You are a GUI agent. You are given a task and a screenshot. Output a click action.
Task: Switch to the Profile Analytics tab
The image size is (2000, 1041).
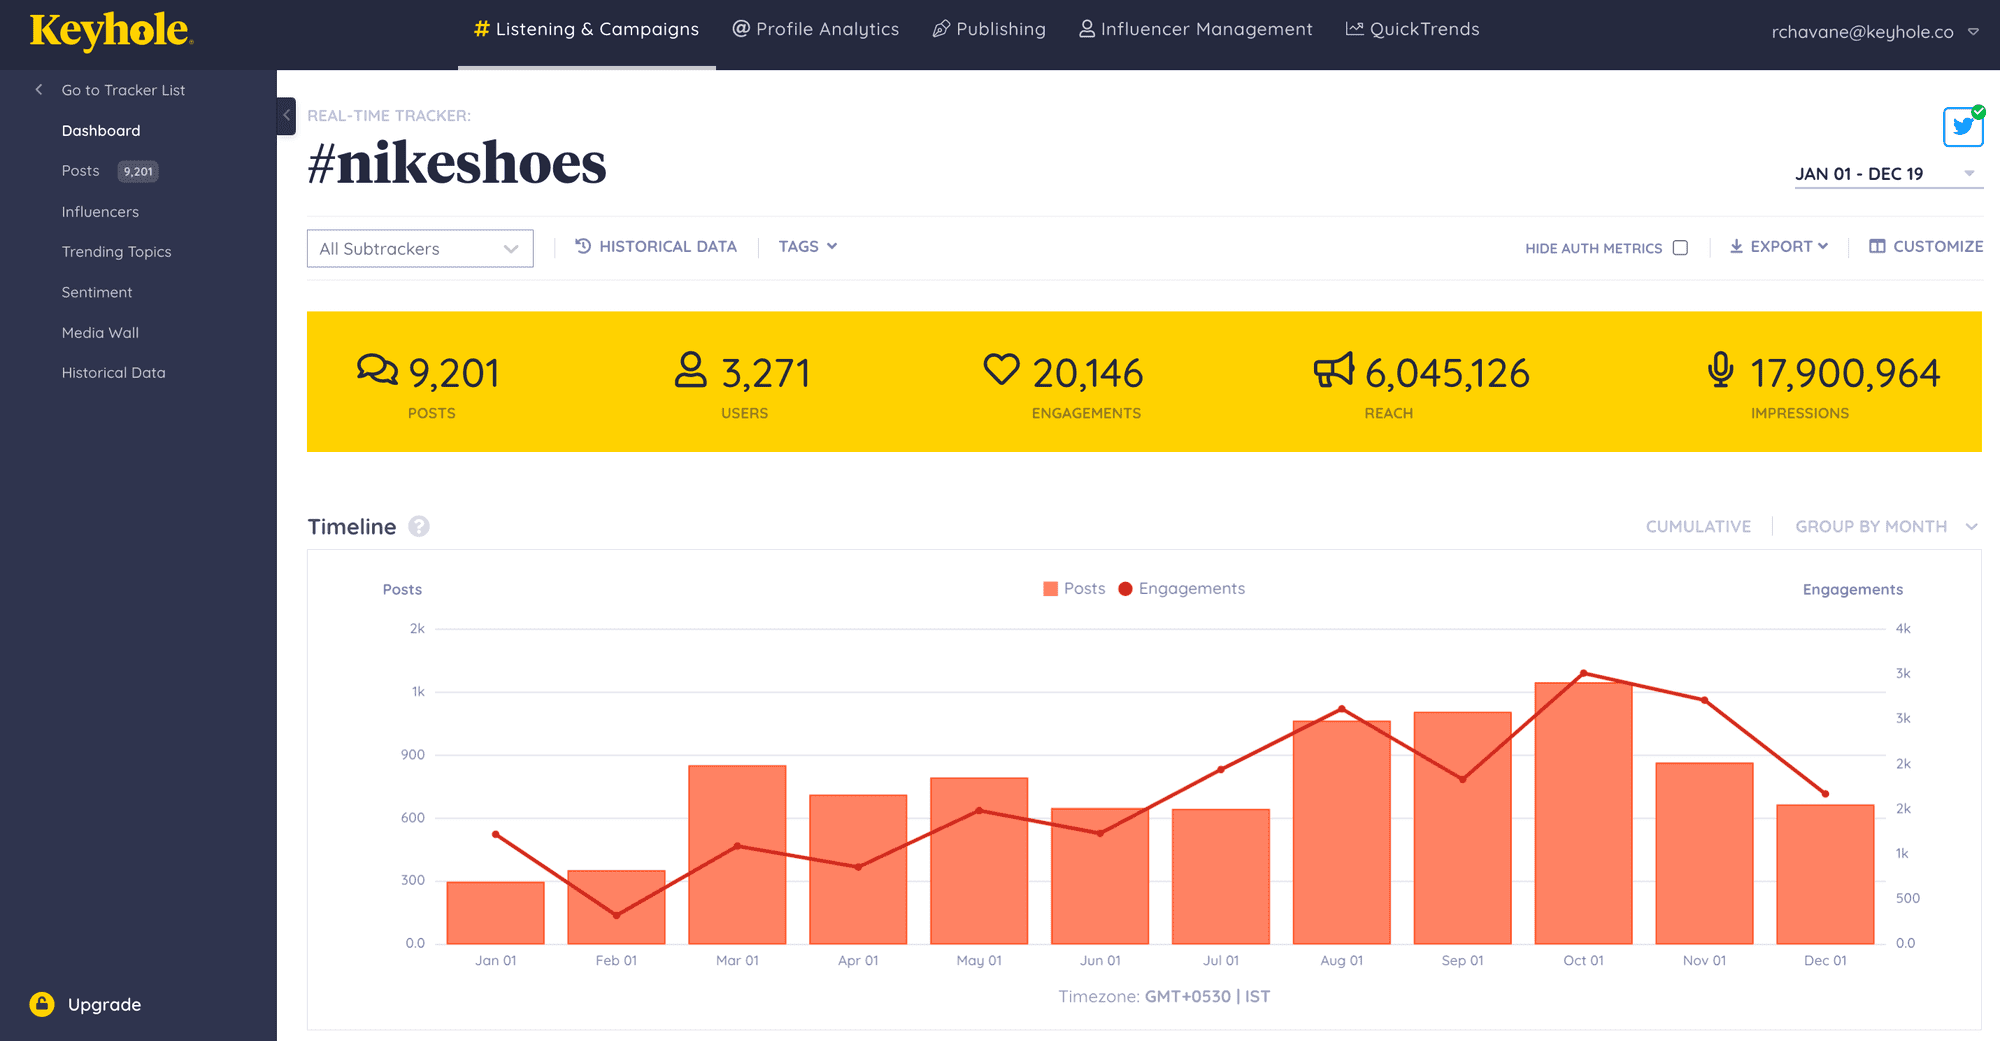point(816,29)
